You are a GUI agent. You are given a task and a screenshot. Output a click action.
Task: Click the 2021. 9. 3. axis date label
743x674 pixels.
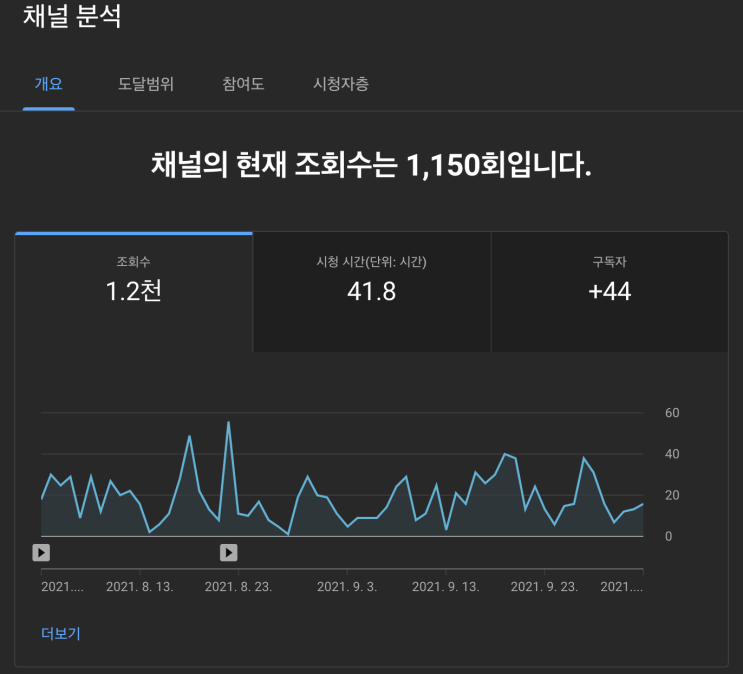347,587
